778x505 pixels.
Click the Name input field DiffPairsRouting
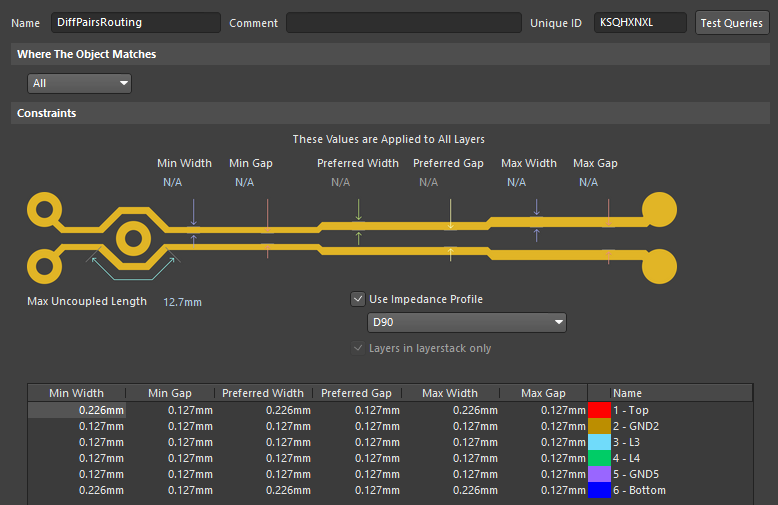pos(135,23)
